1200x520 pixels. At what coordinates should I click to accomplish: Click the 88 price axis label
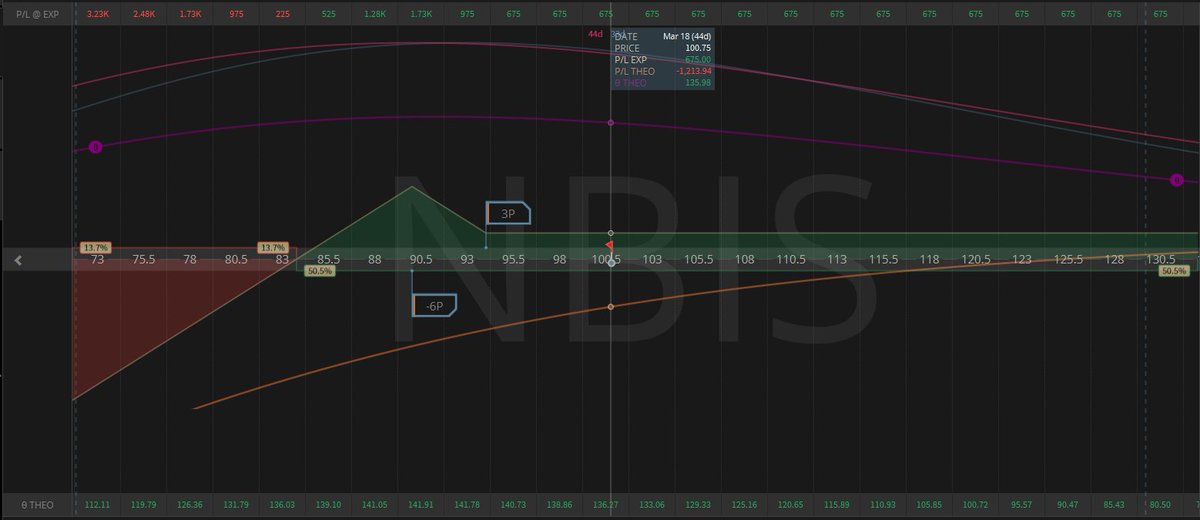tap(375, 260)
